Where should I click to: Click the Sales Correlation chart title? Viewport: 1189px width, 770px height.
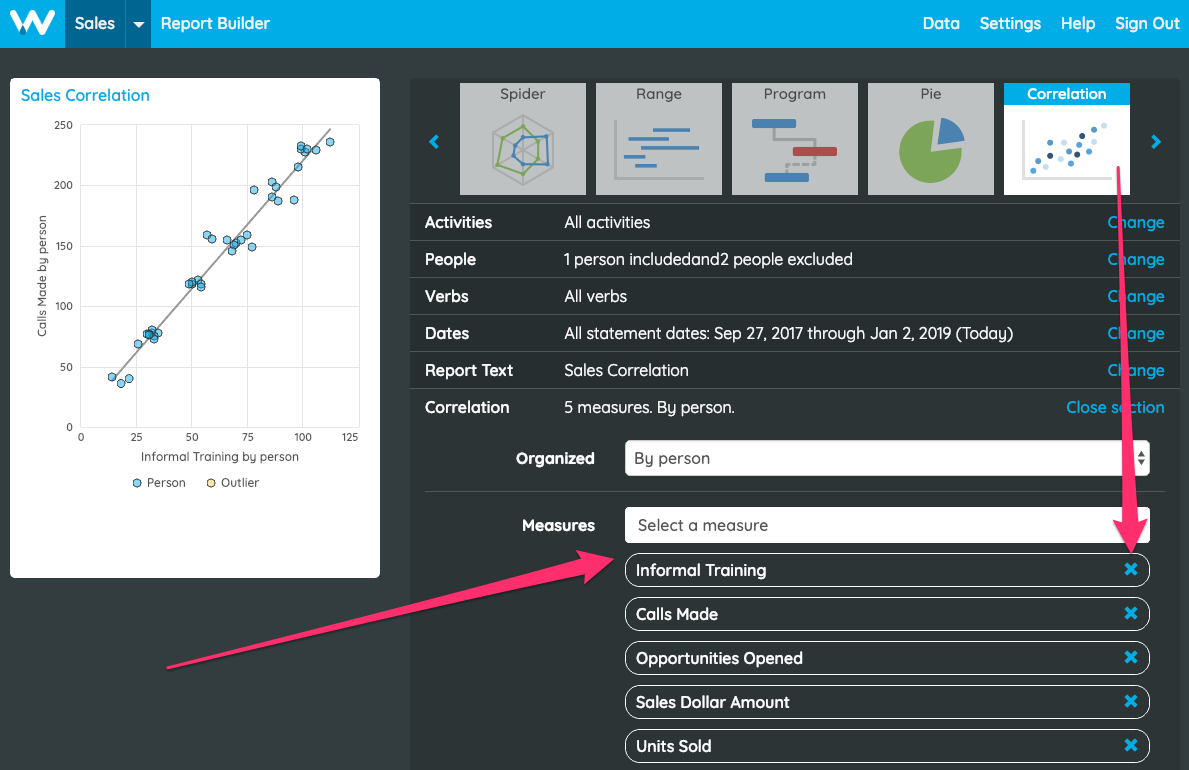(x=85, y=96)
